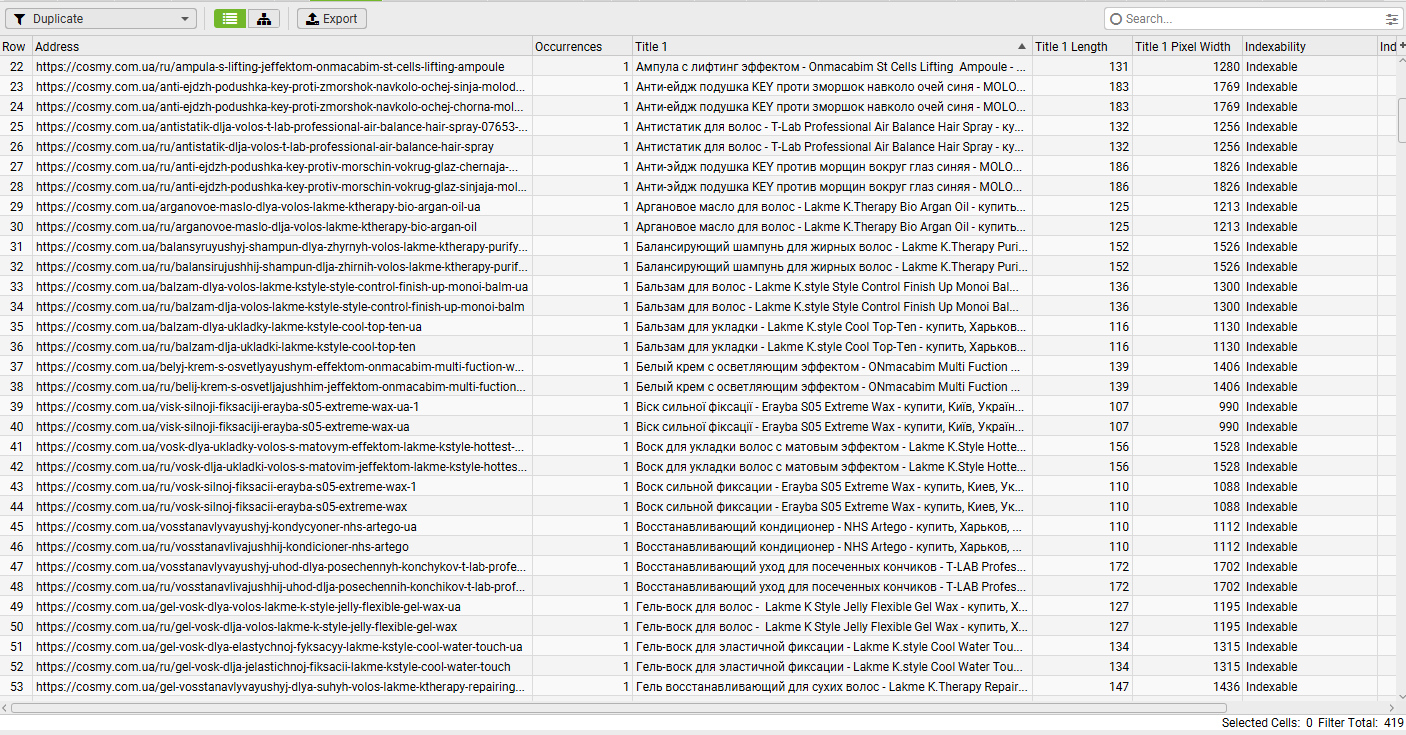The height and width of the screenshot is (735, 1406).
Task: Select the gel-vosstanavlyvayushyj address in row 53
Action: (x=282, y=687)
